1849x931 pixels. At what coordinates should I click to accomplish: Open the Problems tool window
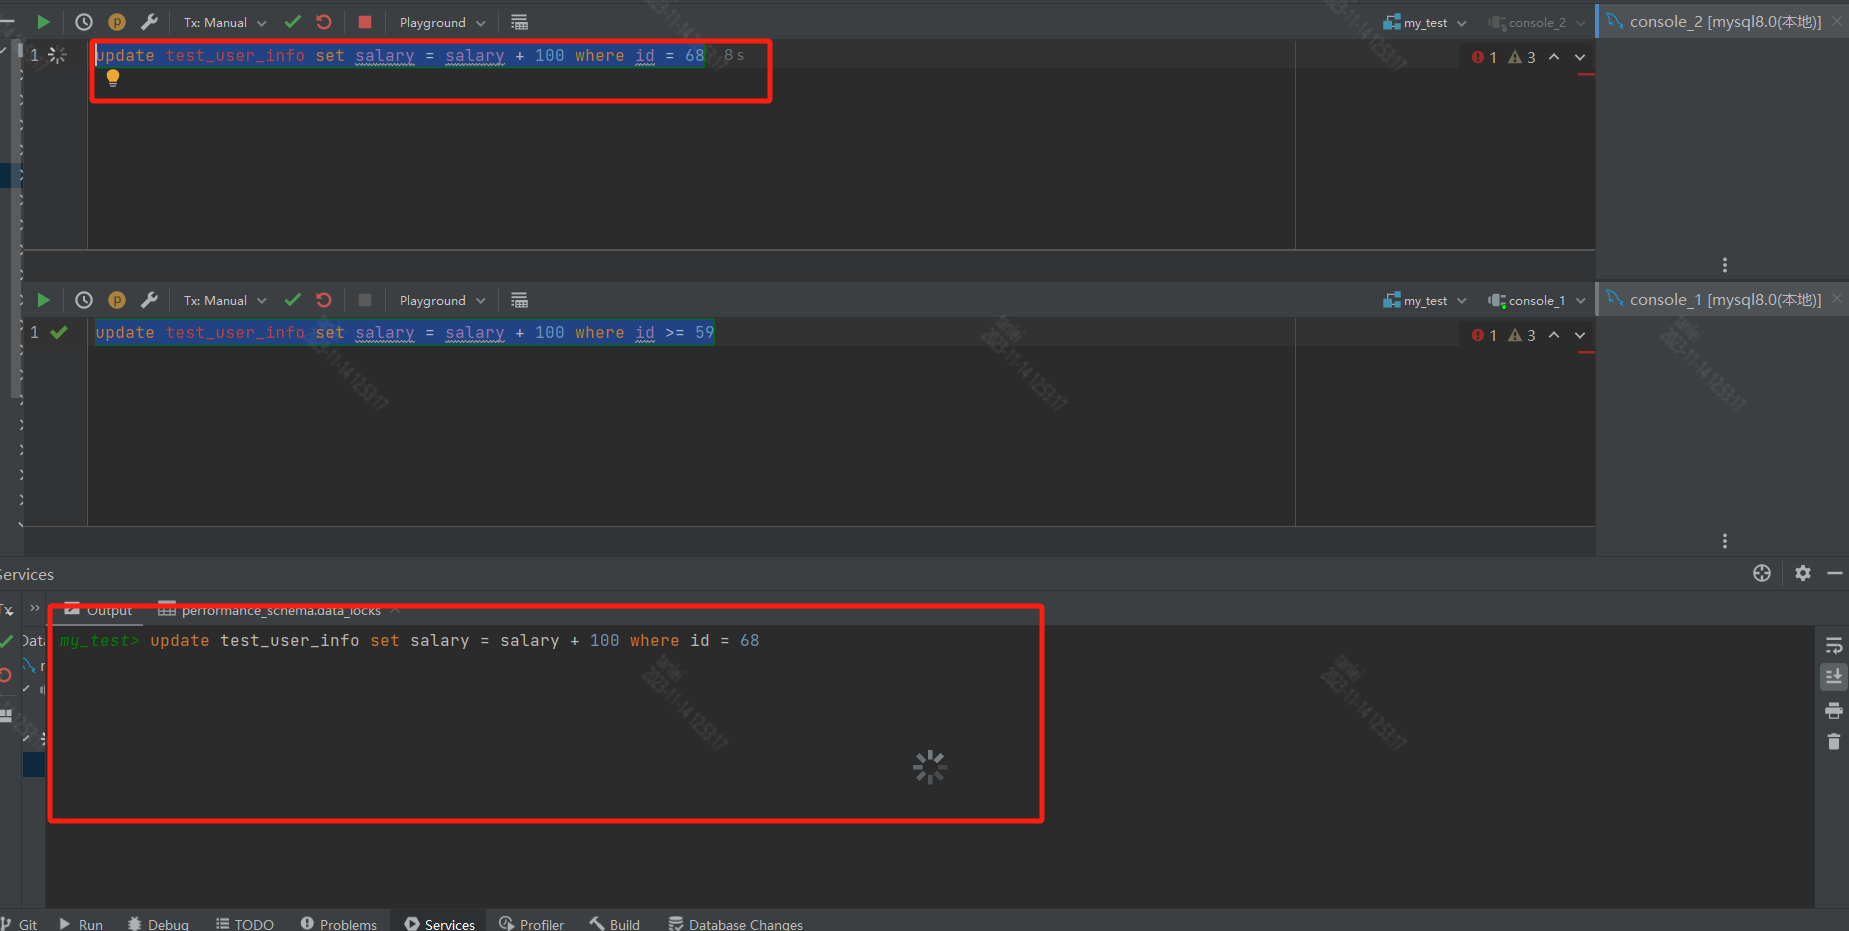[339, 924]
